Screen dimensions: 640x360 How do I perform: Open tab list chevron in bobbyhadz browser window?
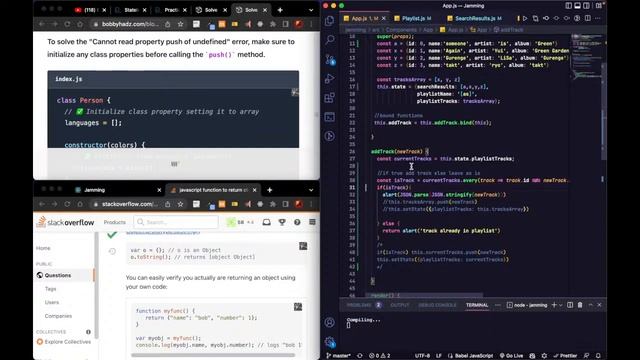(311, 10)
